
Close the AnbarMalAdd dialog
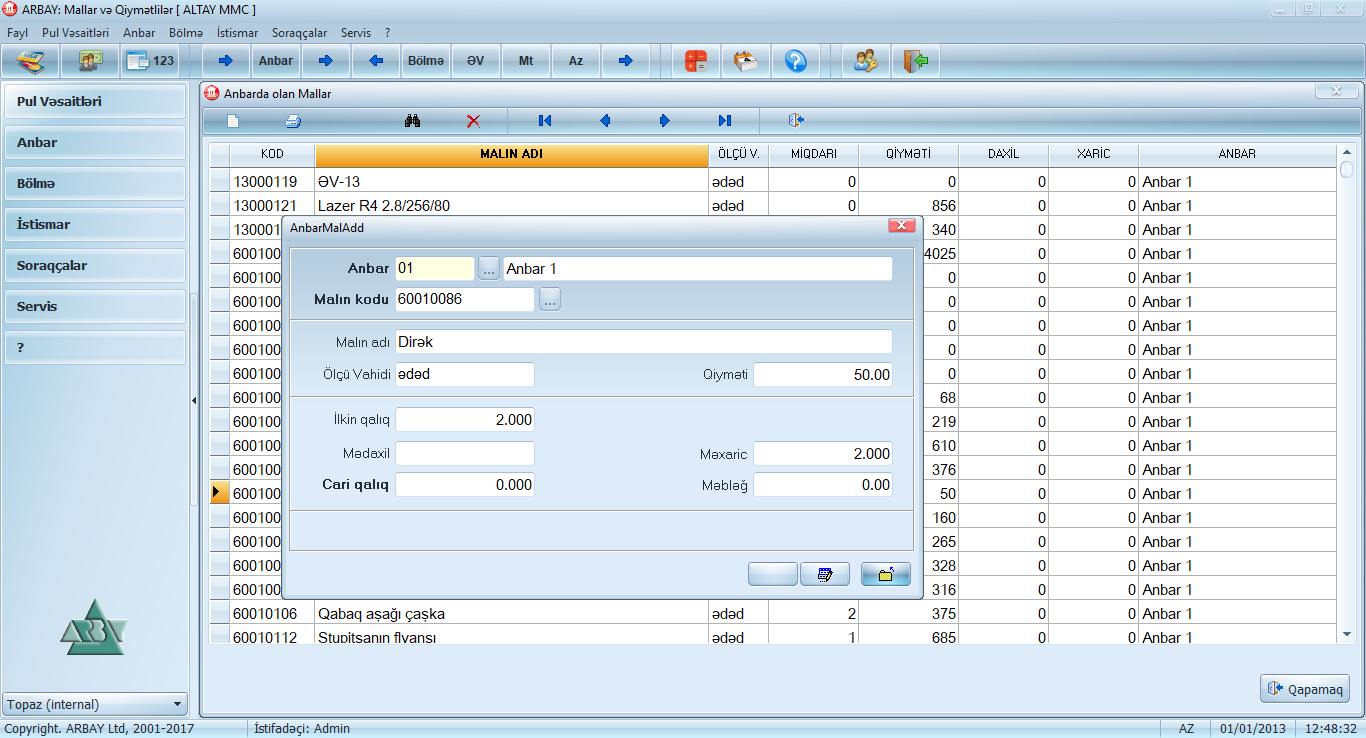point(902,227)
